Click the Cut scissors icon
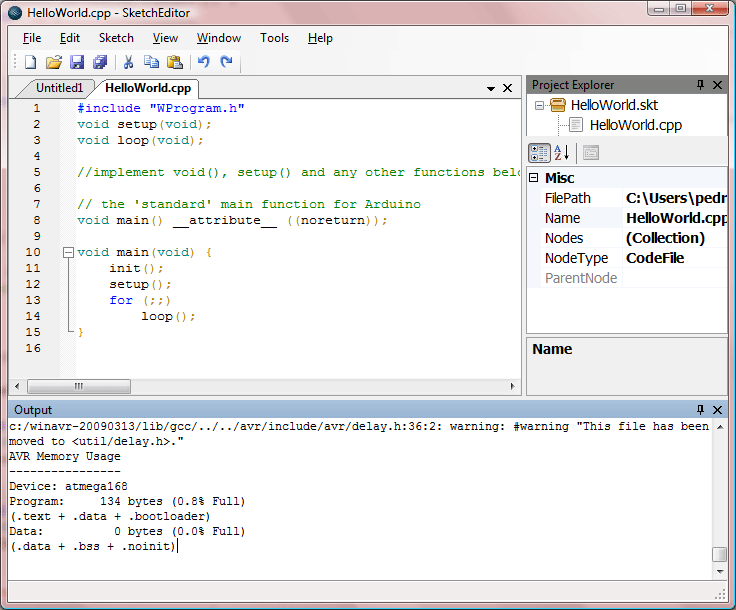The image size is (736, 610). (x=128, y=62)
